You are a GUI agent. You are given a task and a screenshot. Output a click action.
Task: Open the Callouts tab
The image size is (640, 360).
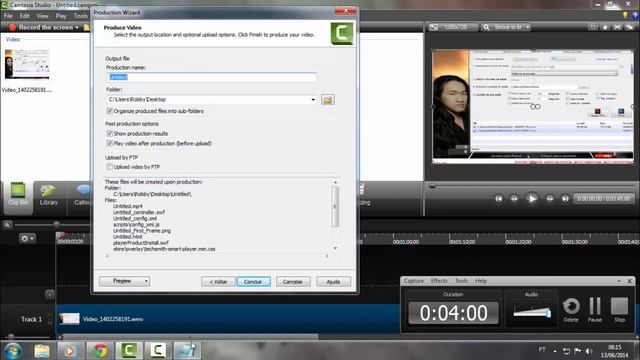(x=82, y=195)
